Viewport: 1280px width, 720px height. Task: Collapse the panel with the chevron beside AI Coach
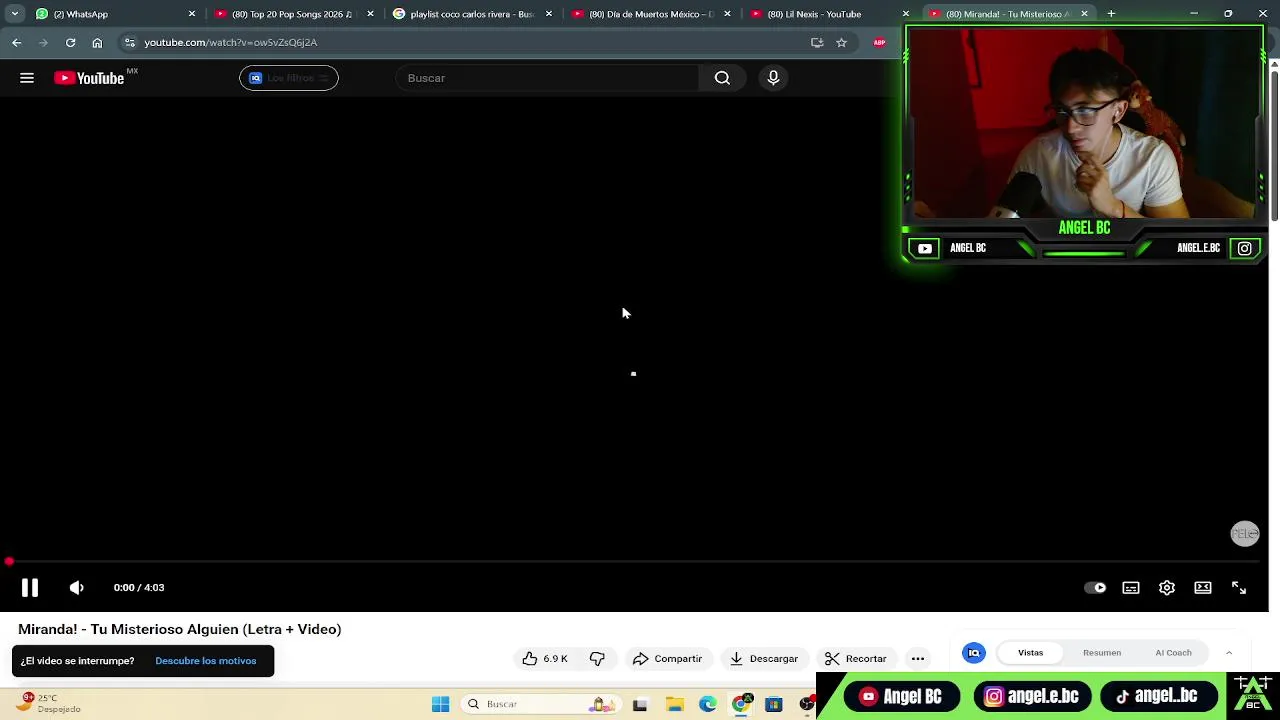(x=1229, y=653)
